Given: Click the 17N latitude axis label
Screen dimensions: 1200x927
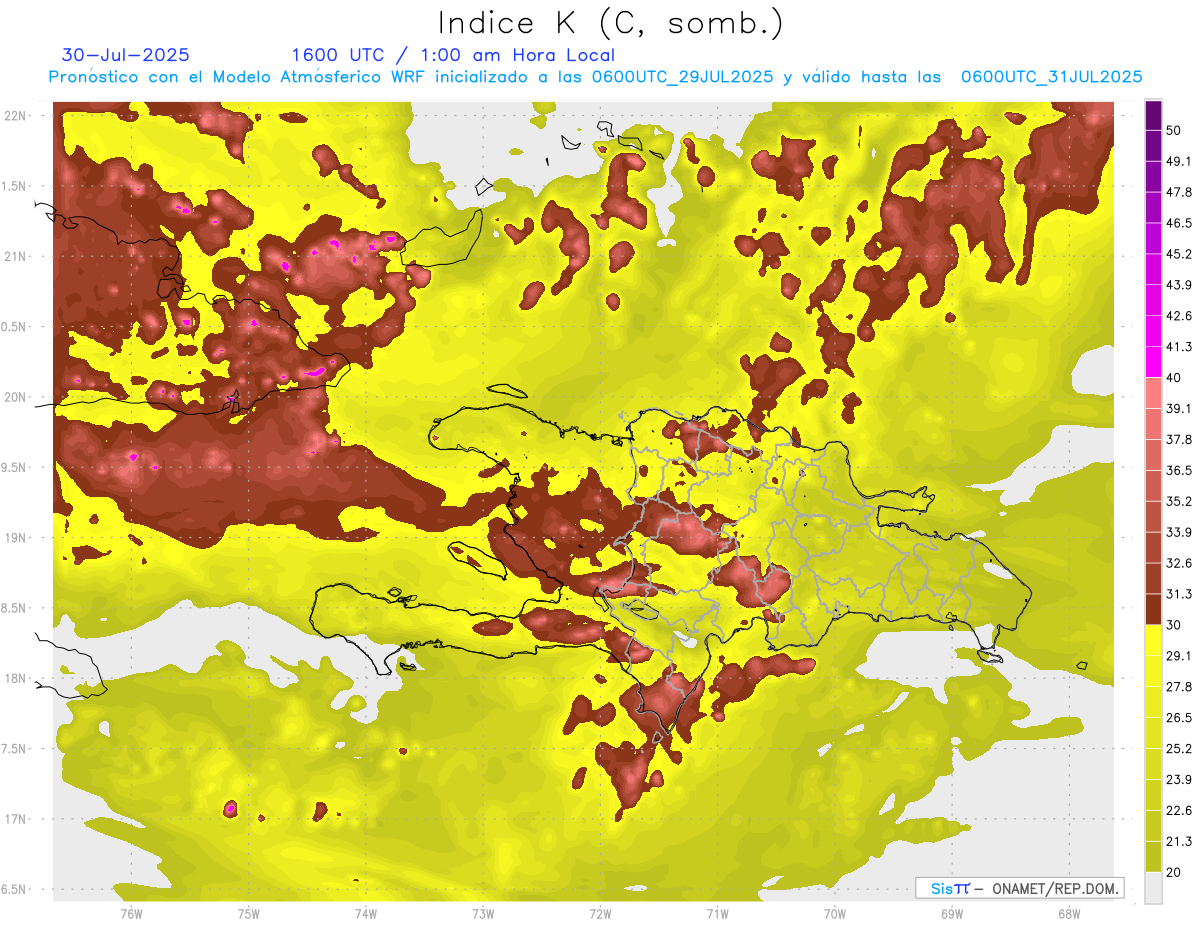Looking at the screenshot, I should pyautogui.click(x=16, y=819).
